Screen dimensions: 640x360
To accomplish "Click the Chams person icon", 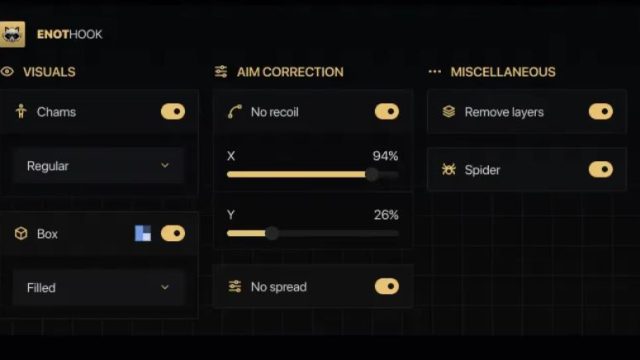I will coord(21,111).
